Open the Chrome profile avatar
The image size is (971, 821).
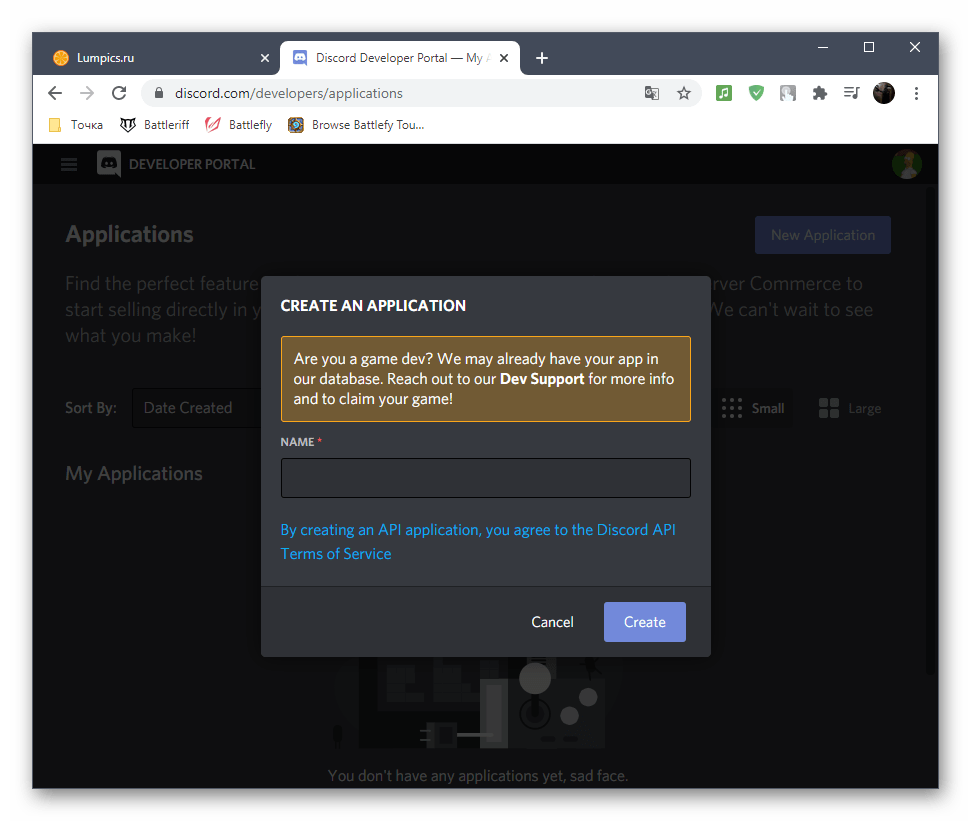tap(884, 93)
